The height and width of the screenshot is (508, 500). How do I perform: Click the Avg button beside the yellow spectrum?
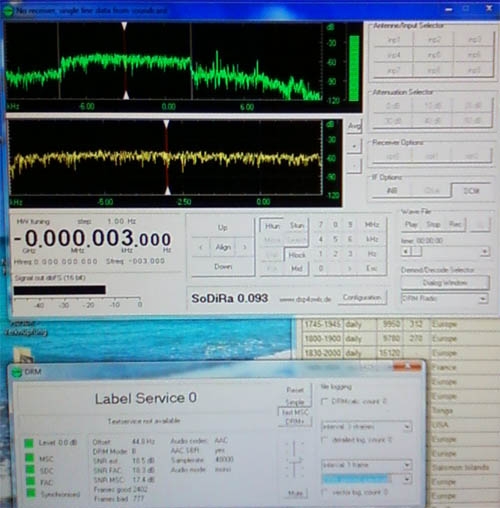(354, 126)
